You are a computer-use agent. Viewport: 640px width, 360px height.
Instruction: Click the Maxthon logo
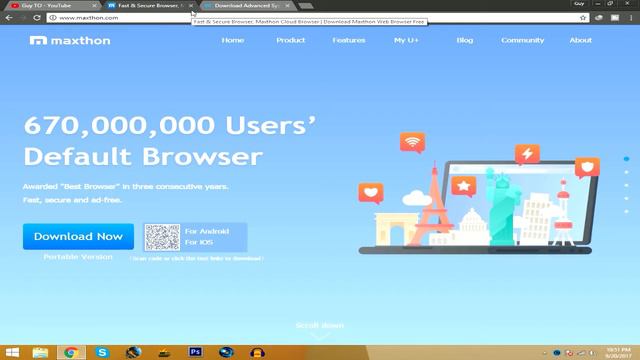click(x=70, y=40)
